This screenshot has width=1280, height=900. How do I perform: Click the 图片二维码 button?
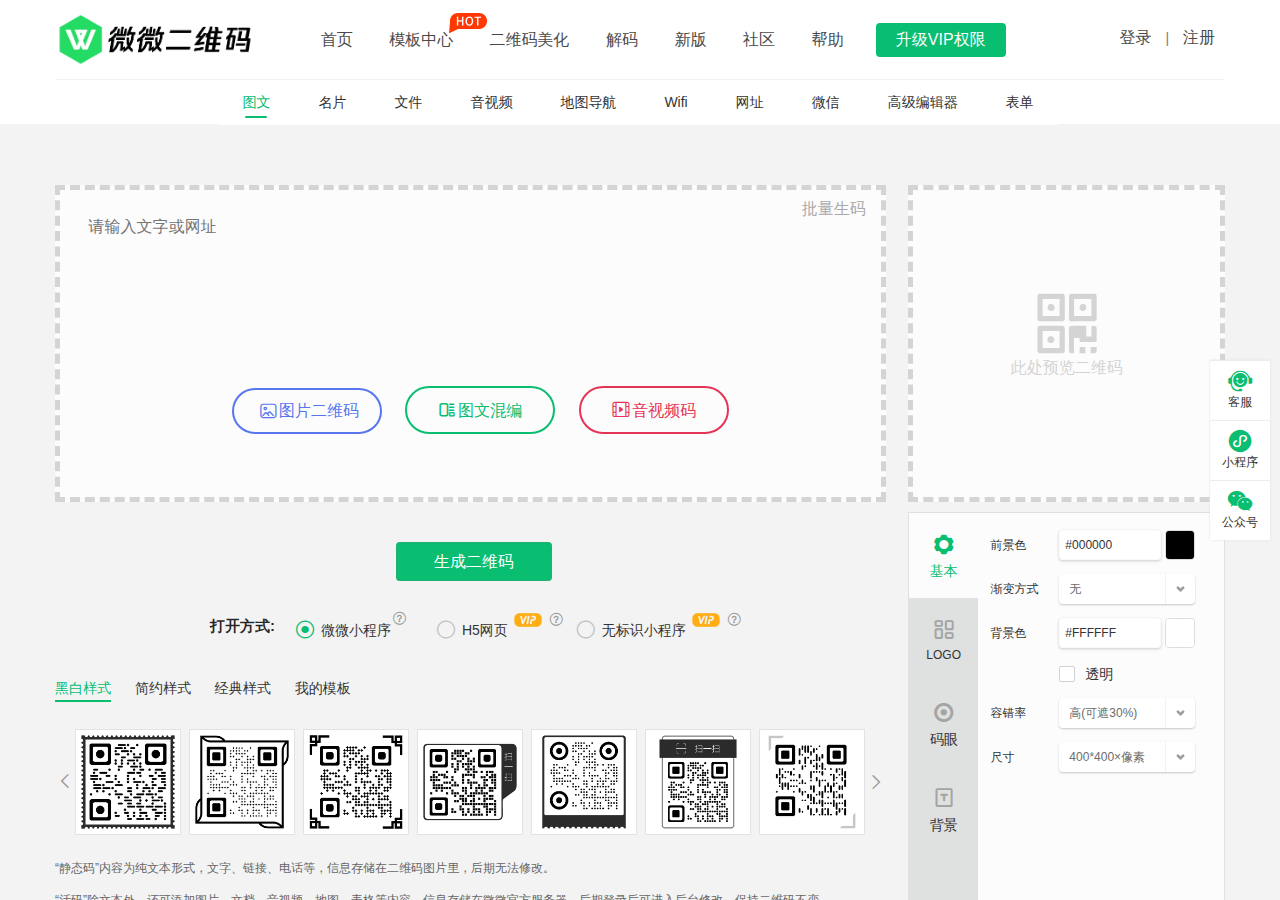pyautogui.click(x=307, y=411)
